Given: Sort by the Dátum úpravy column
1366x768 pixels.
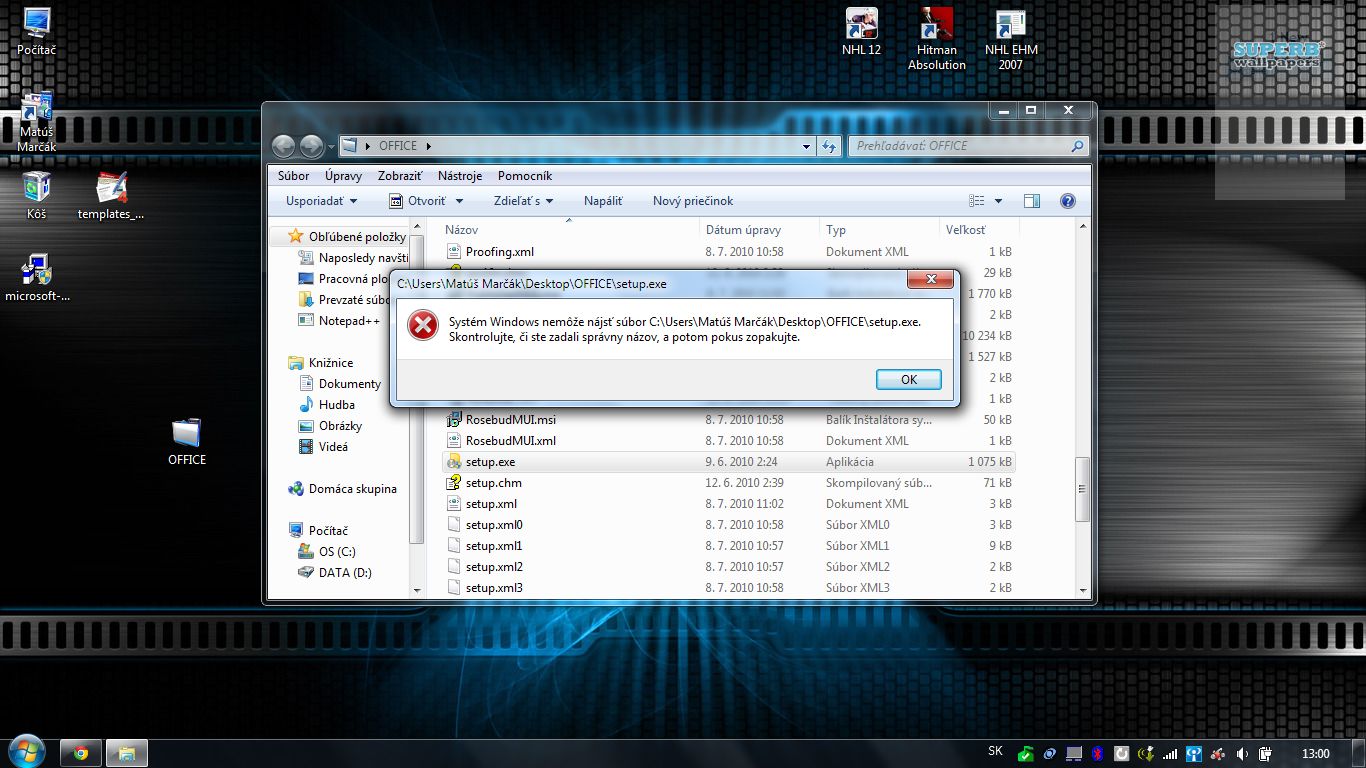Looking at the screenshot, I should (759, 230).
